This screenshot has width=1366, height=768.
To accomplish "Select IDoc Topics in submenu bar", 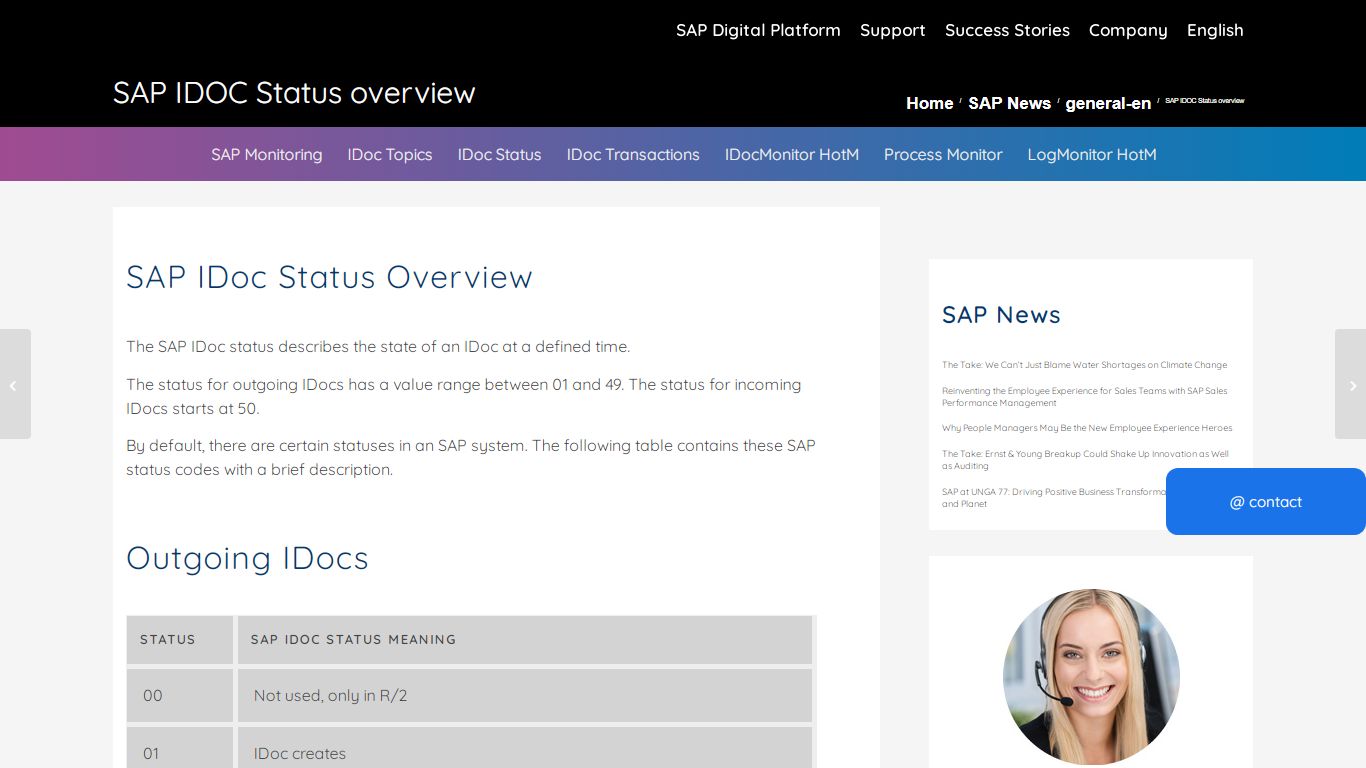I will click(390, 154).
